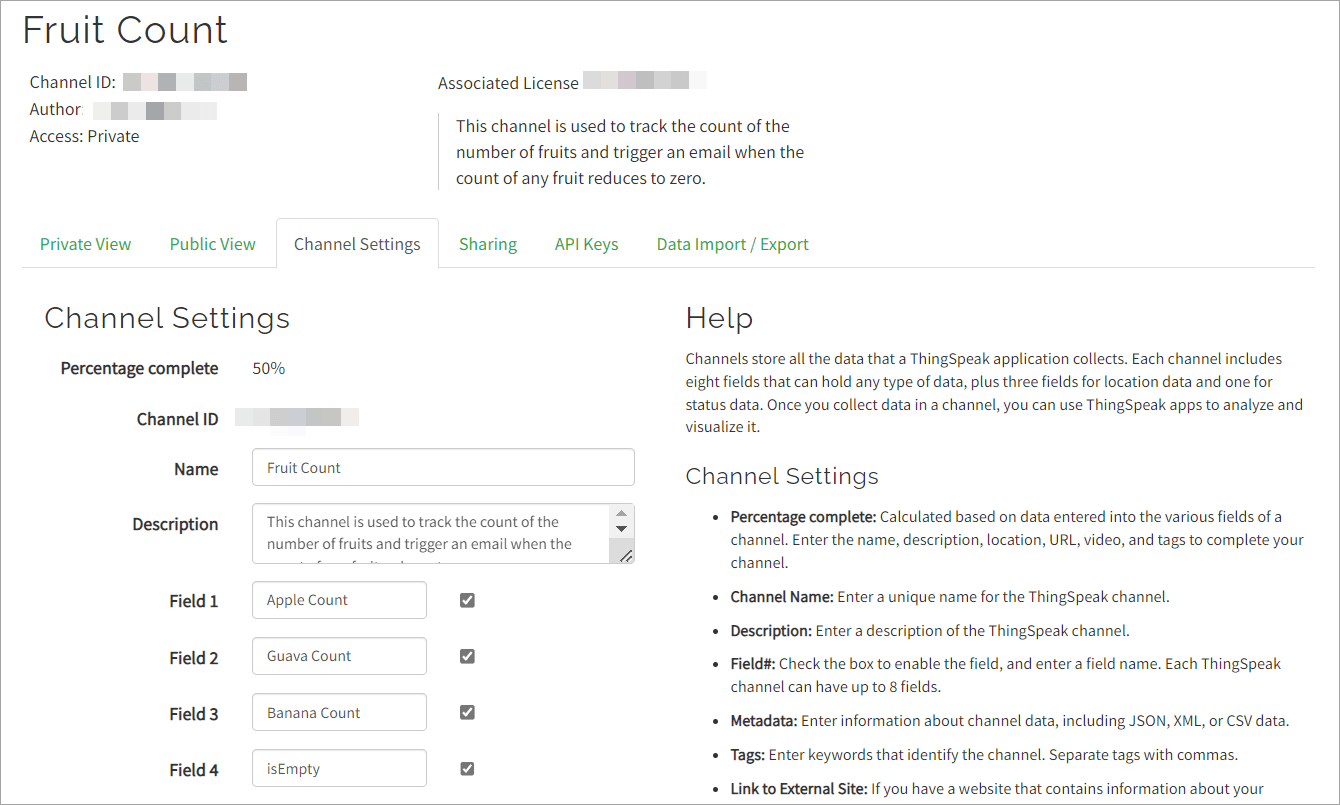The height and width of the screenshot is (805, 1340).
Task: Switch to Public View tab
Action: (x=212, y=244)
